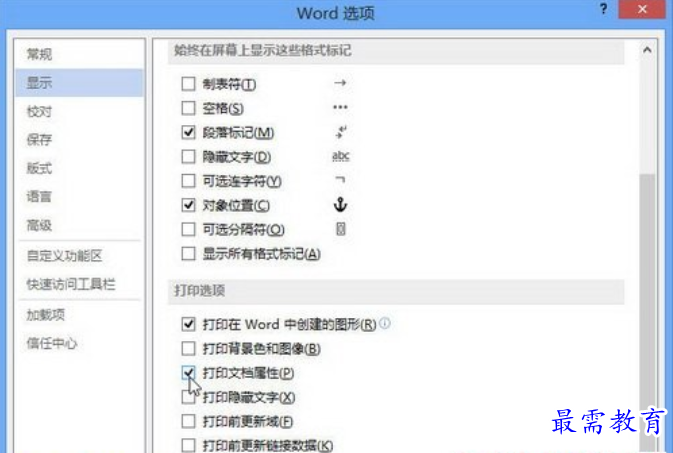Enable the 空格(S) checkbox
Image resolution: width=673 pixels, height=453 pixels.
[x=188, y=108]
